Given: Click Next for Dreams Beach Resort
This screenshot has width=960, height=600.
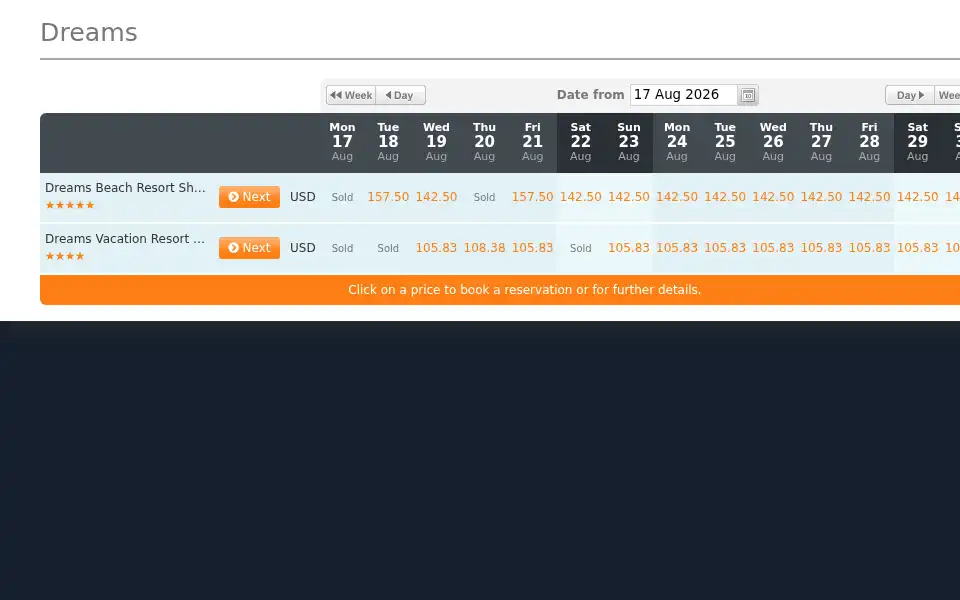Looking at the screenshot, I should (249, 197).
